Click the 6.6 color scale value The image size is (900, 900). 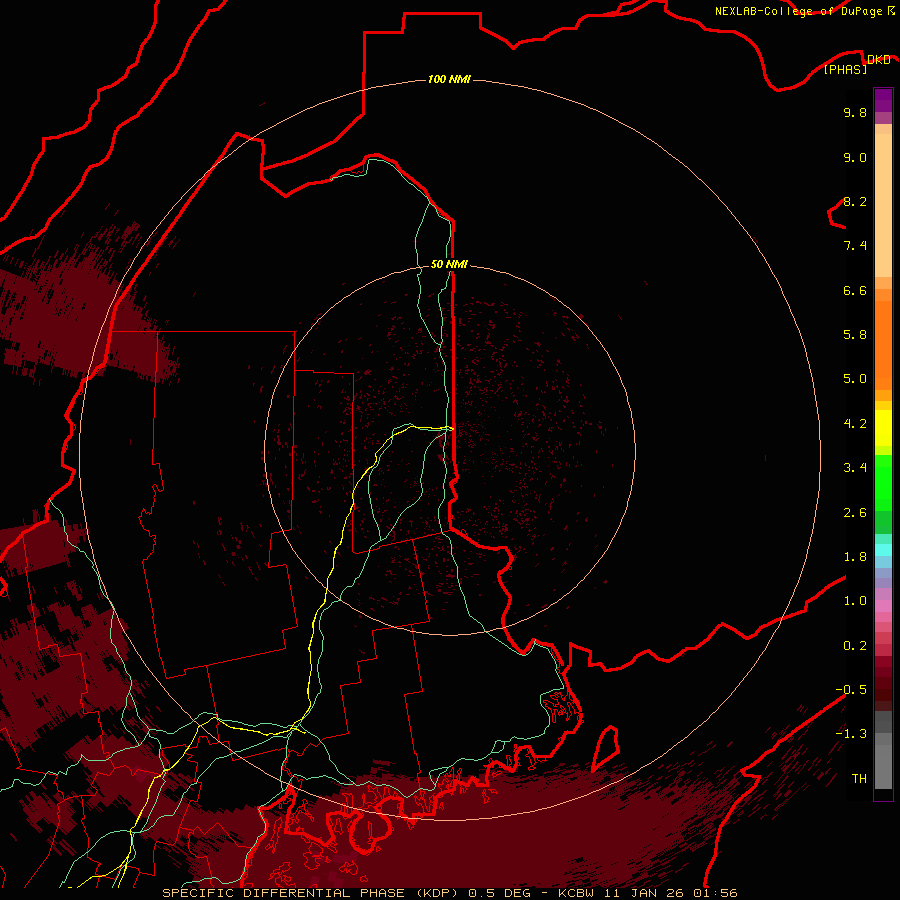(x=855, y=290)
